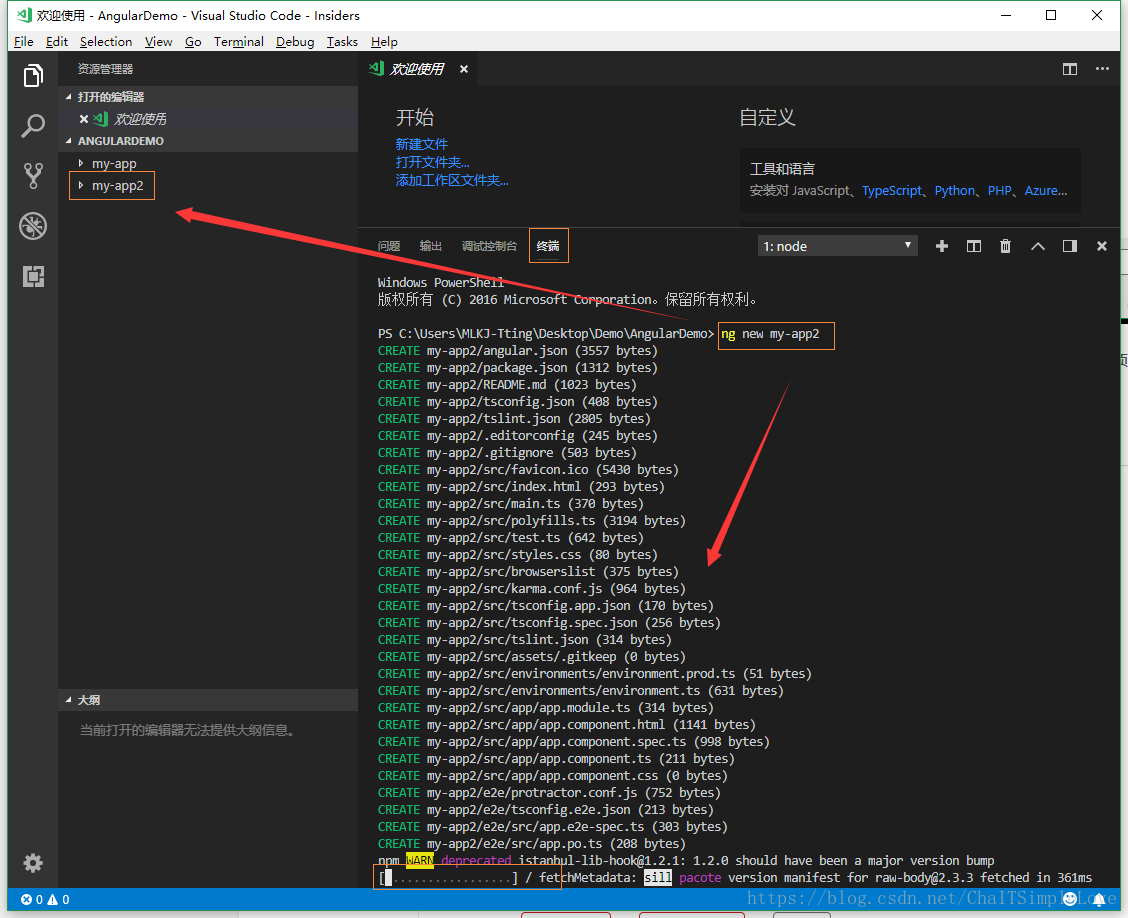The width and height of the screenshot is (1128, 918).
Task: Split the terminal pane
Action: (x=973, y=246)
